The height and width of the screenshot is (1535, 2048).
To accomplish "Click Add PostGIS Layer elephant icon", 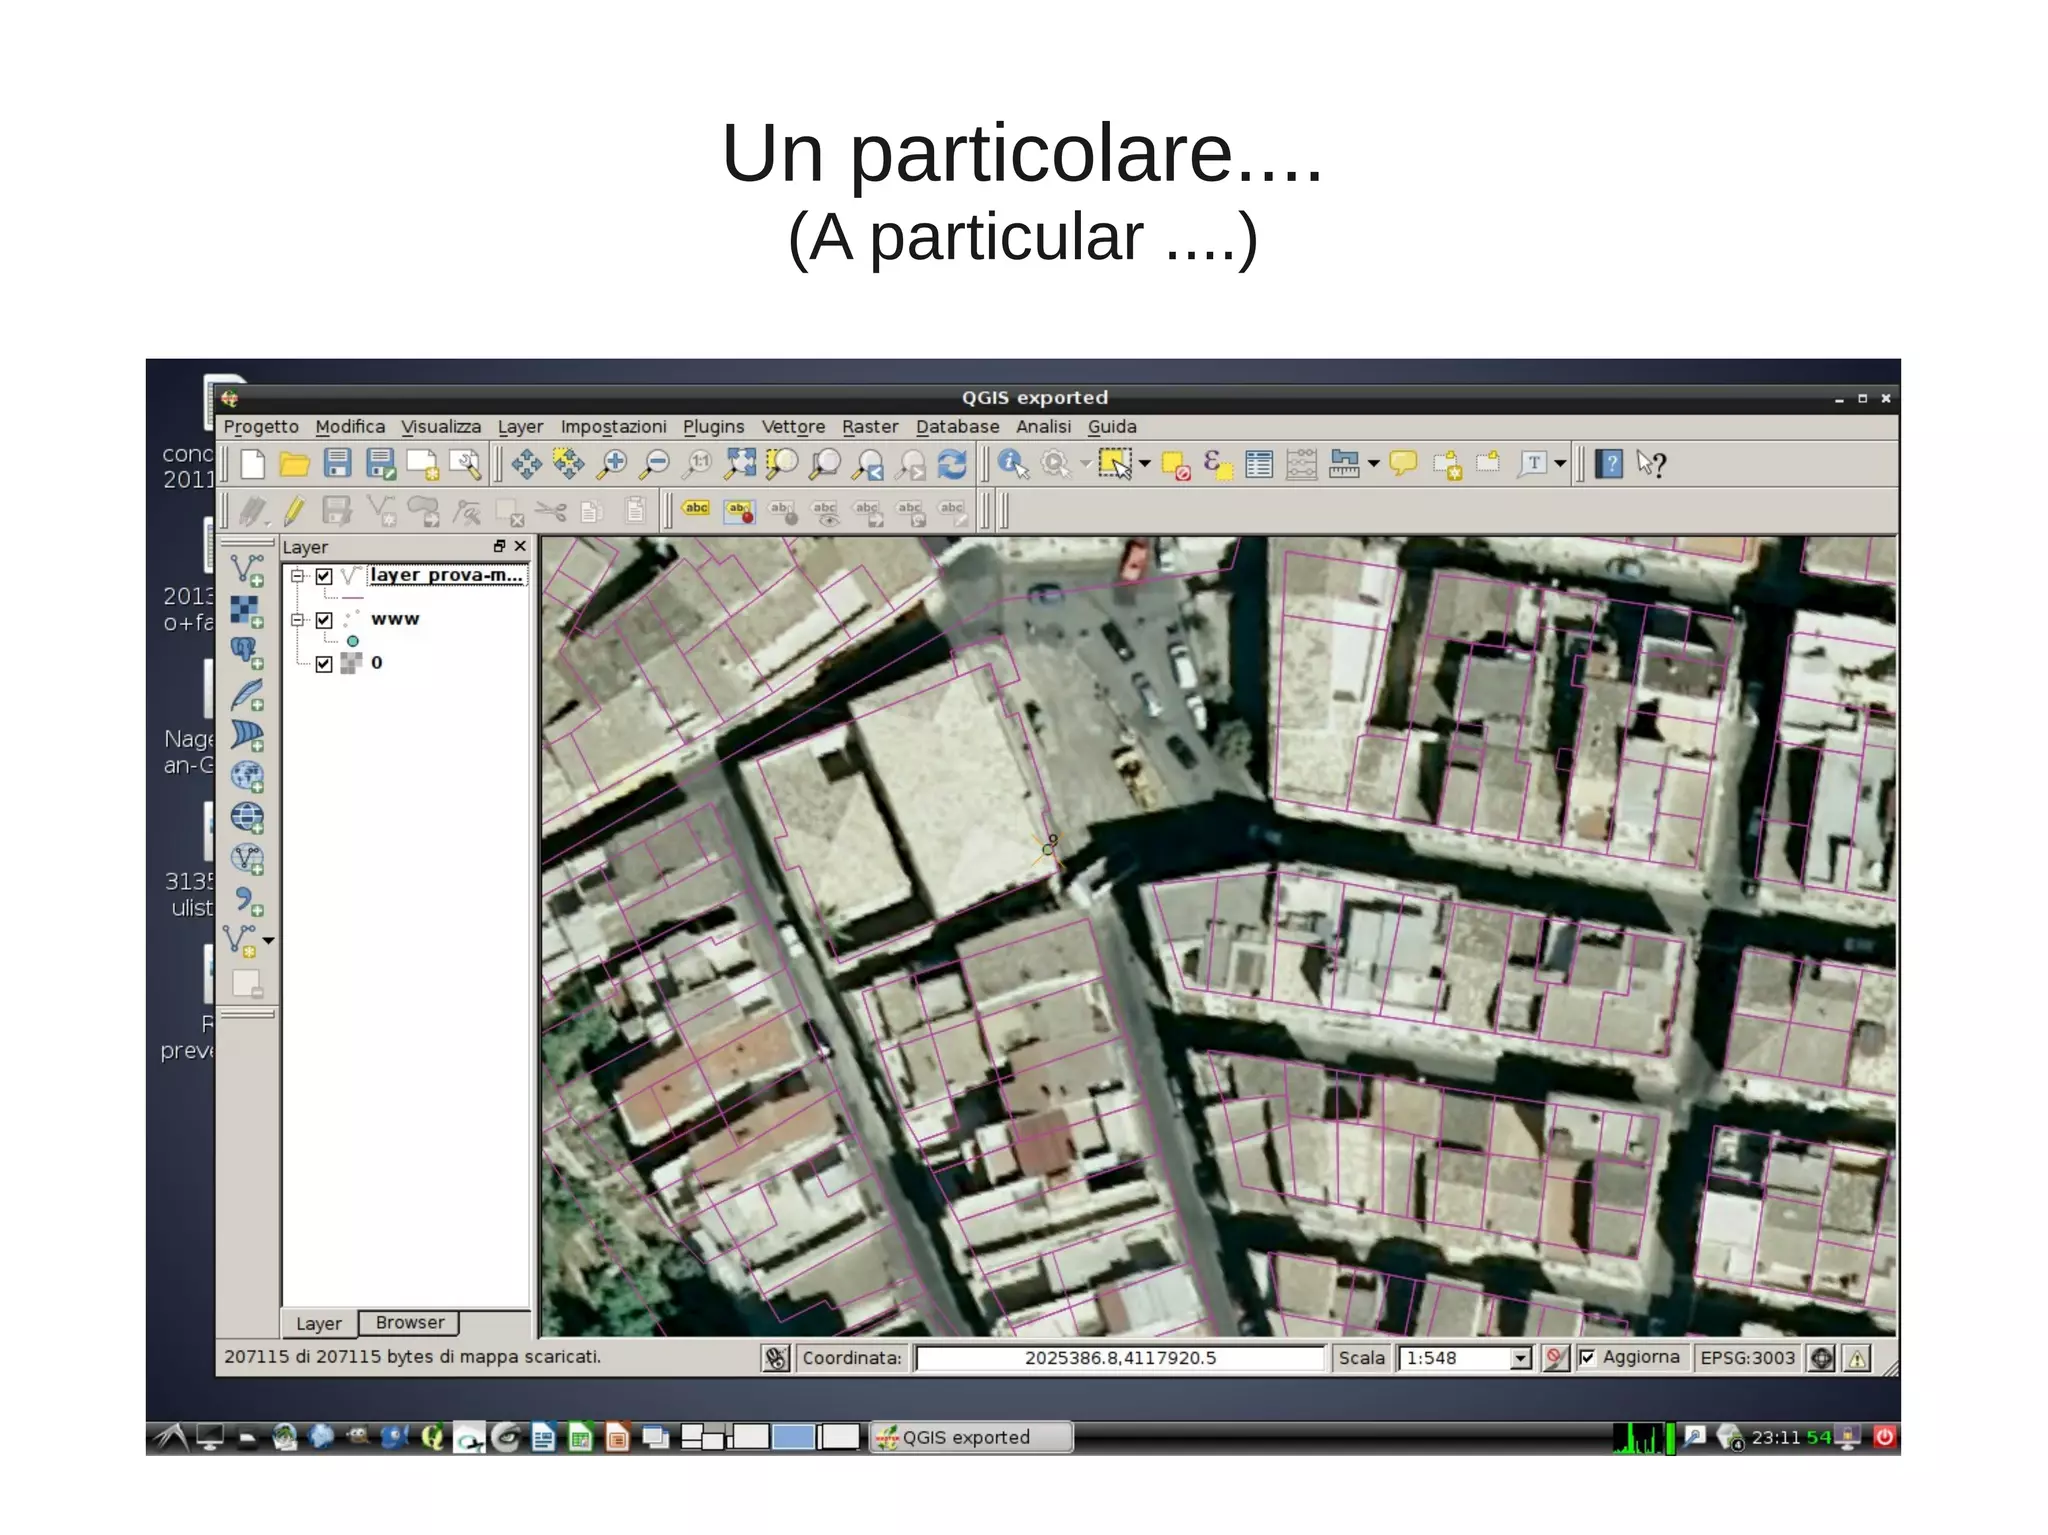I will point(247,653).
